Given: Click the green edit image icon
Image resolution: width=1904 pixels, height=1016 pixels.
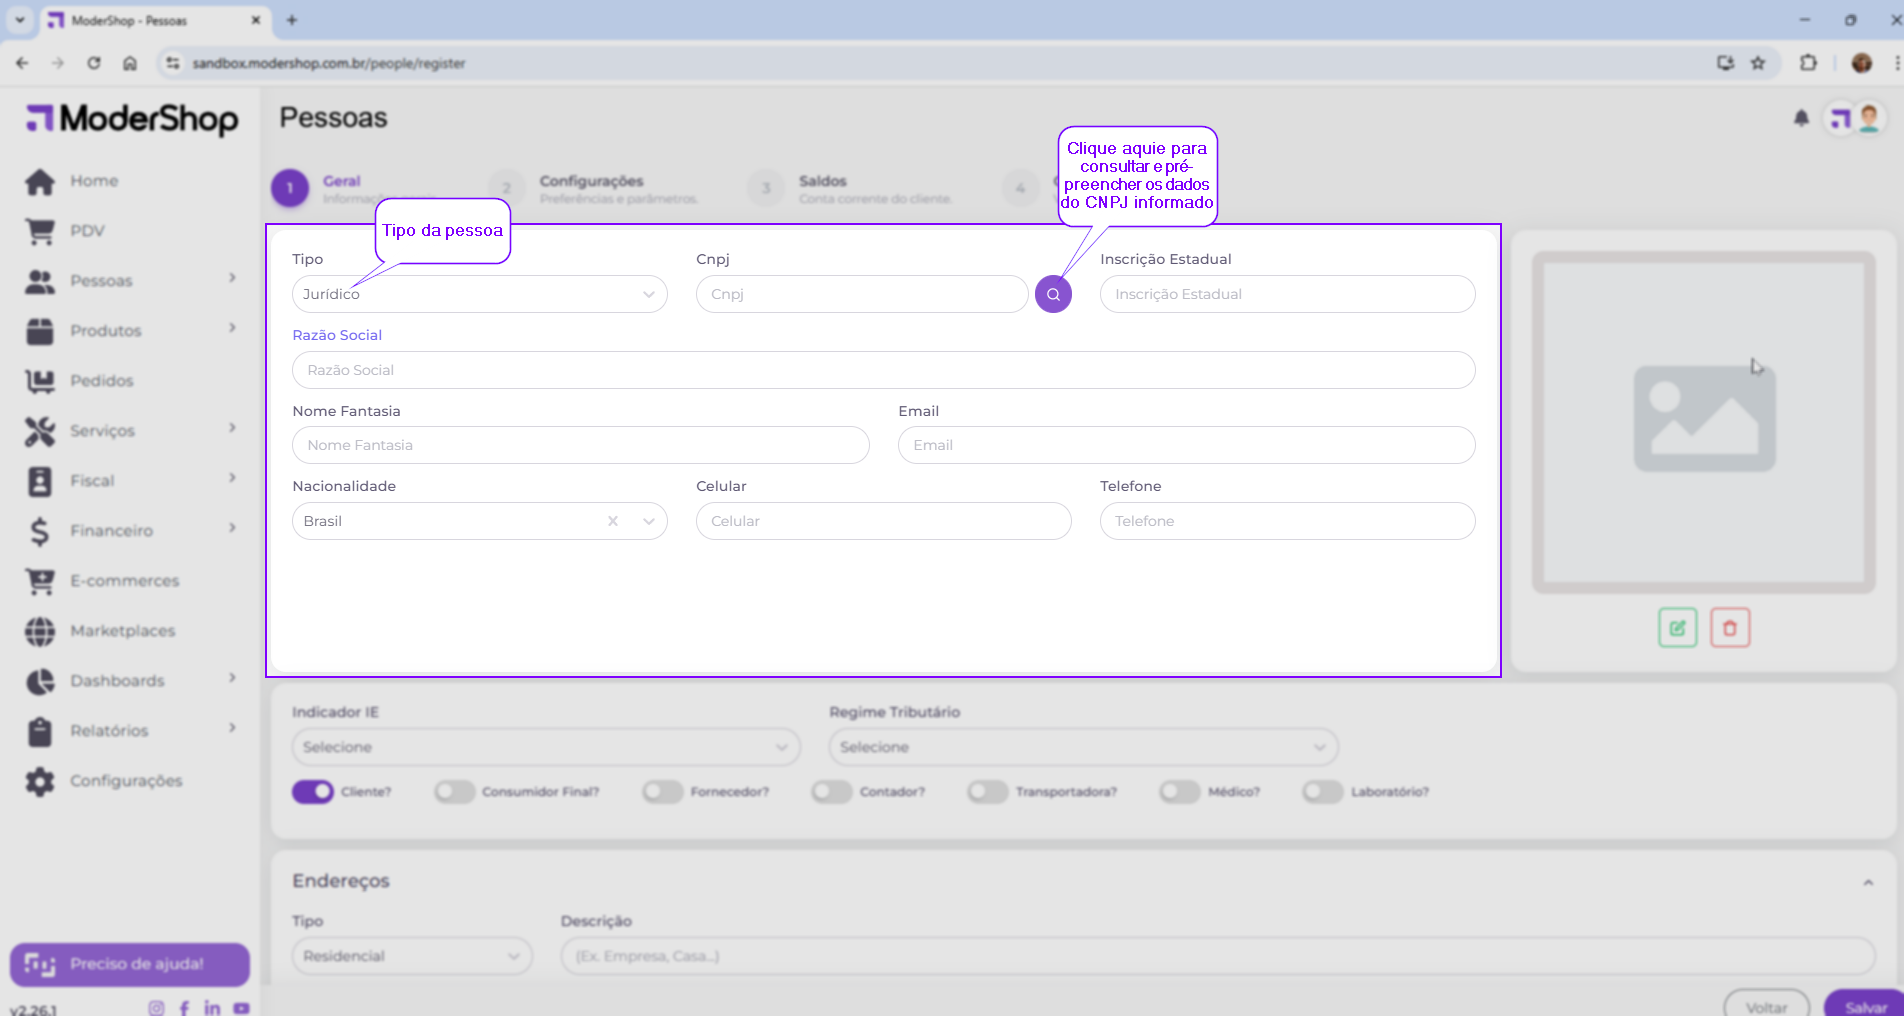Looking at the screenshot, I should click(1677, 628).
